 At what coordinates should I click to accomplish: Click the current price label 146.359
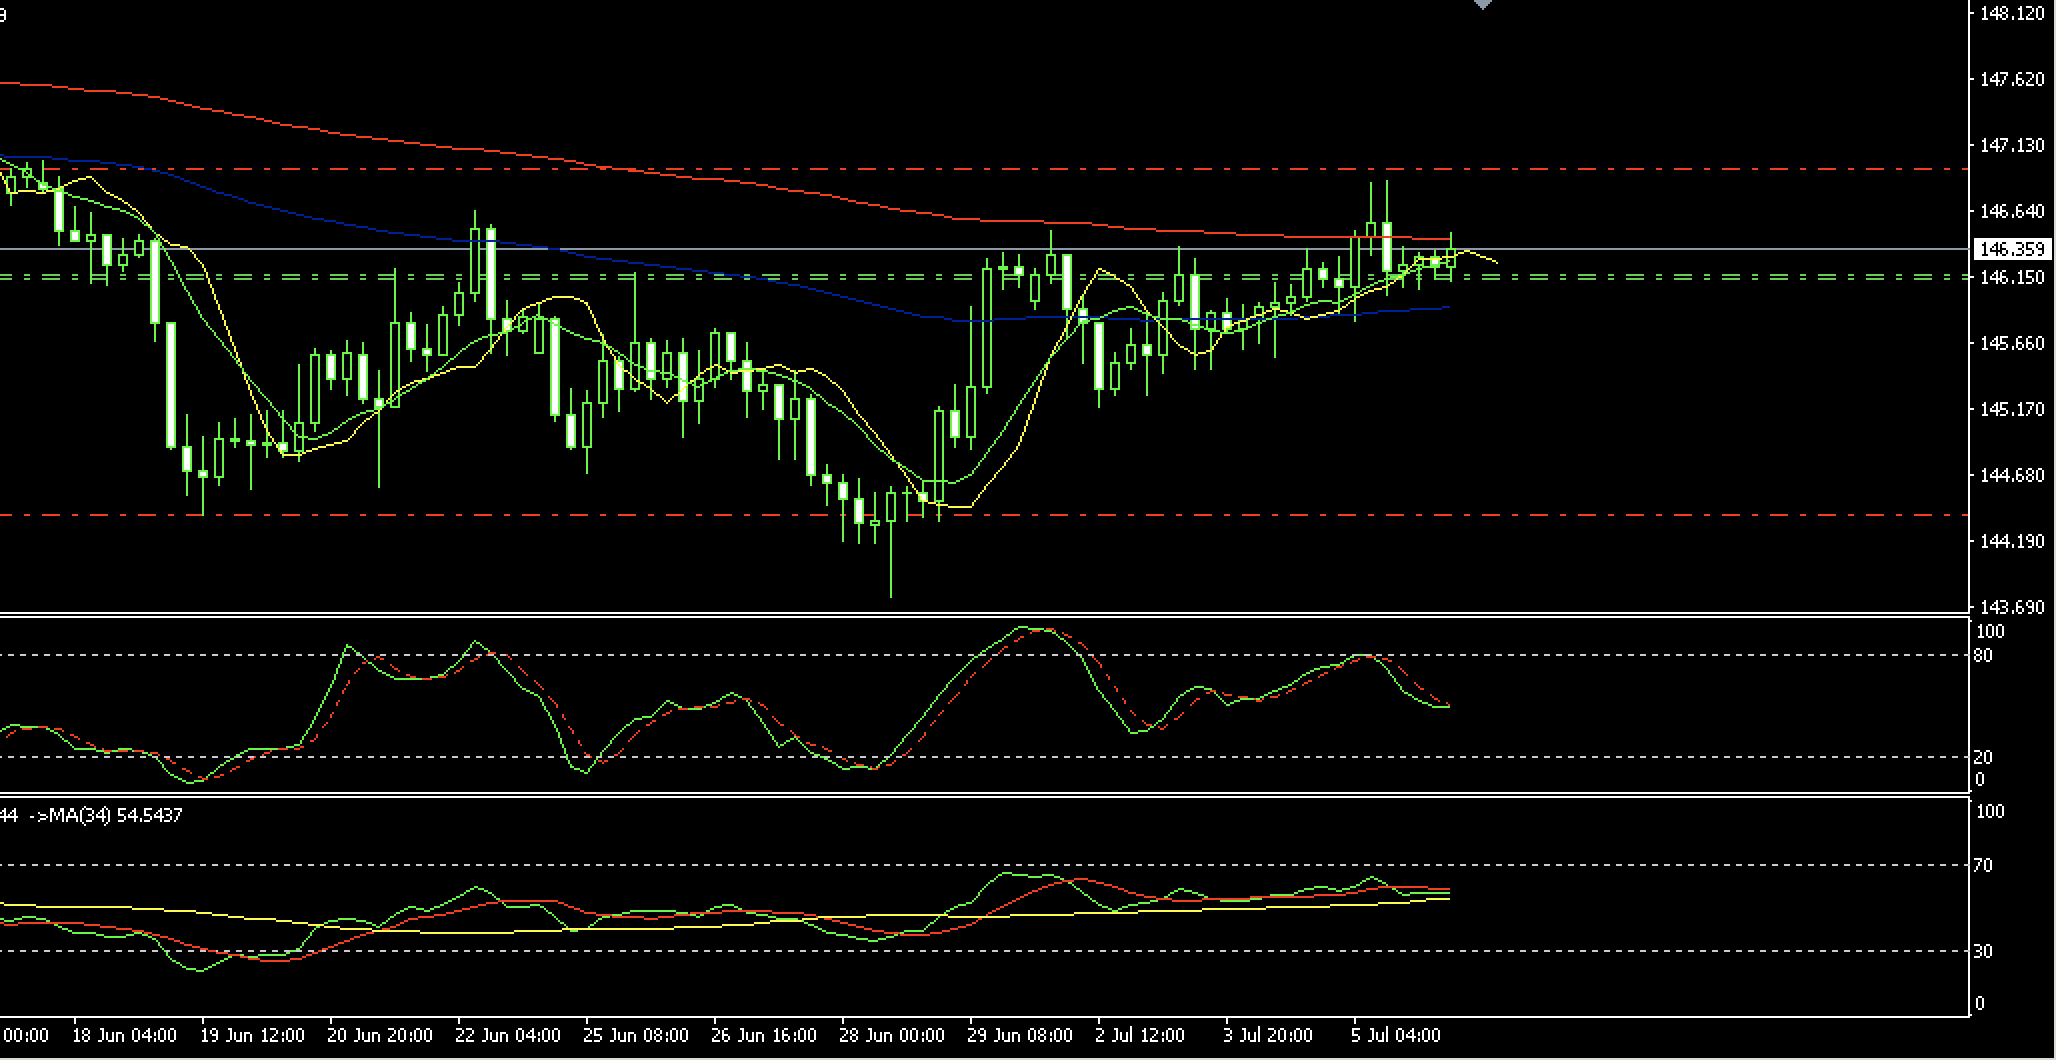2013,249
